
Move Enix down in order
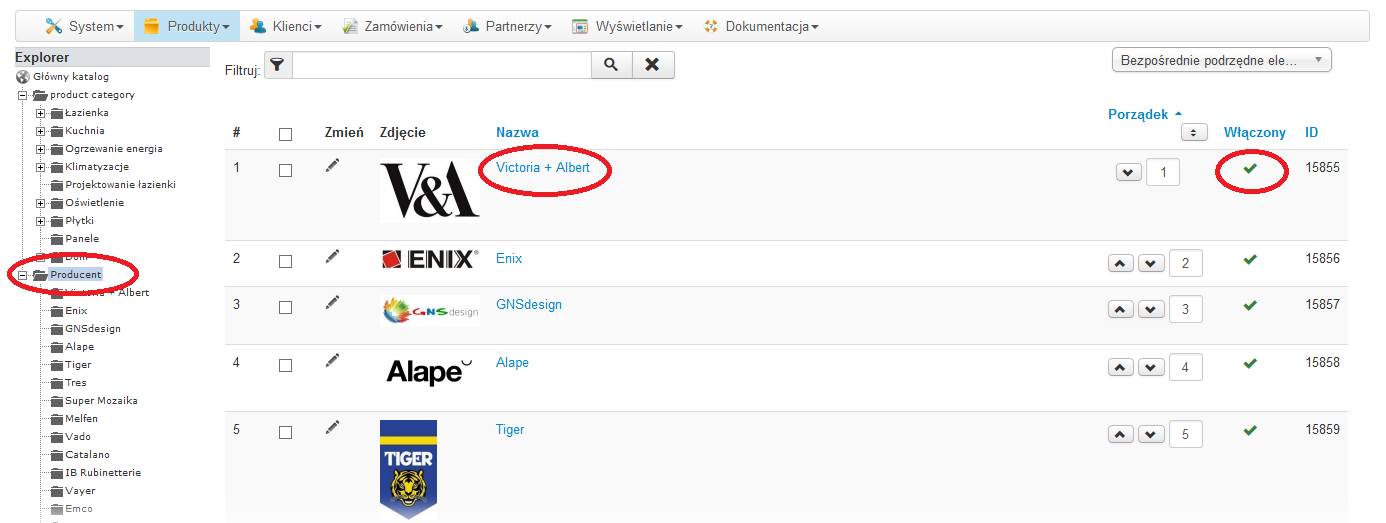pos(1151,263)
